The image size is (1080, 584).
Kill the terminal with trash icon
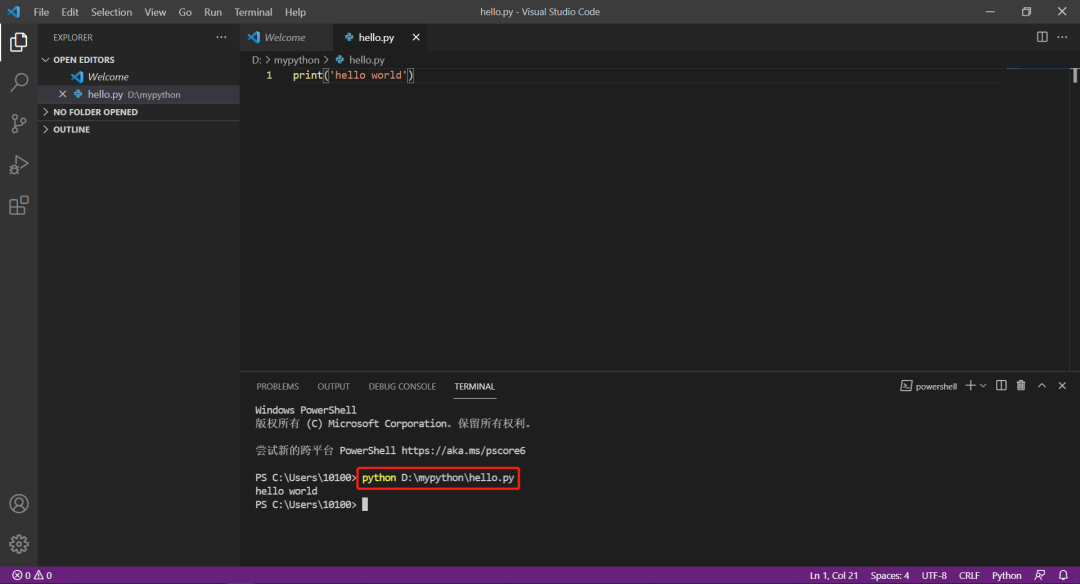1021,386
